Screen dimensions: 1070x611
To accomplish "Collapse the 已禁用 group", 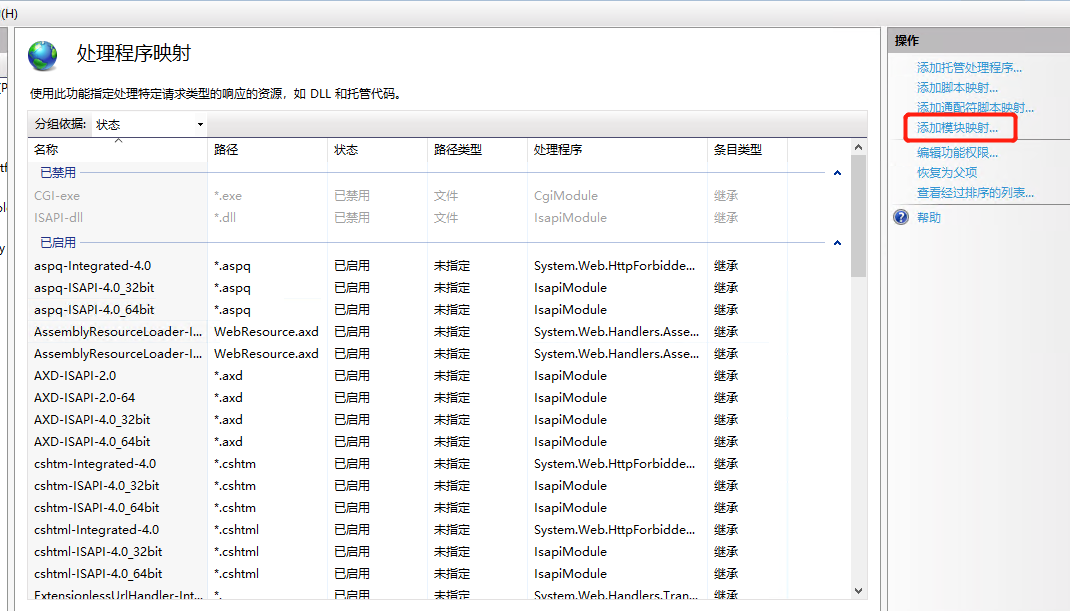I will click(837, 173).
